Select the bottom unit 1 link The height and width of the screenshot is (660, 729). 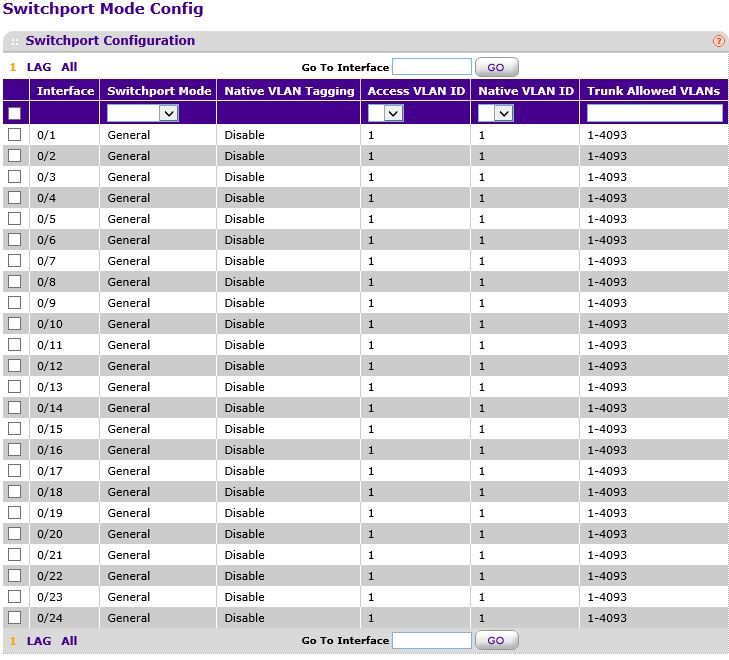(x=13, y=641)
